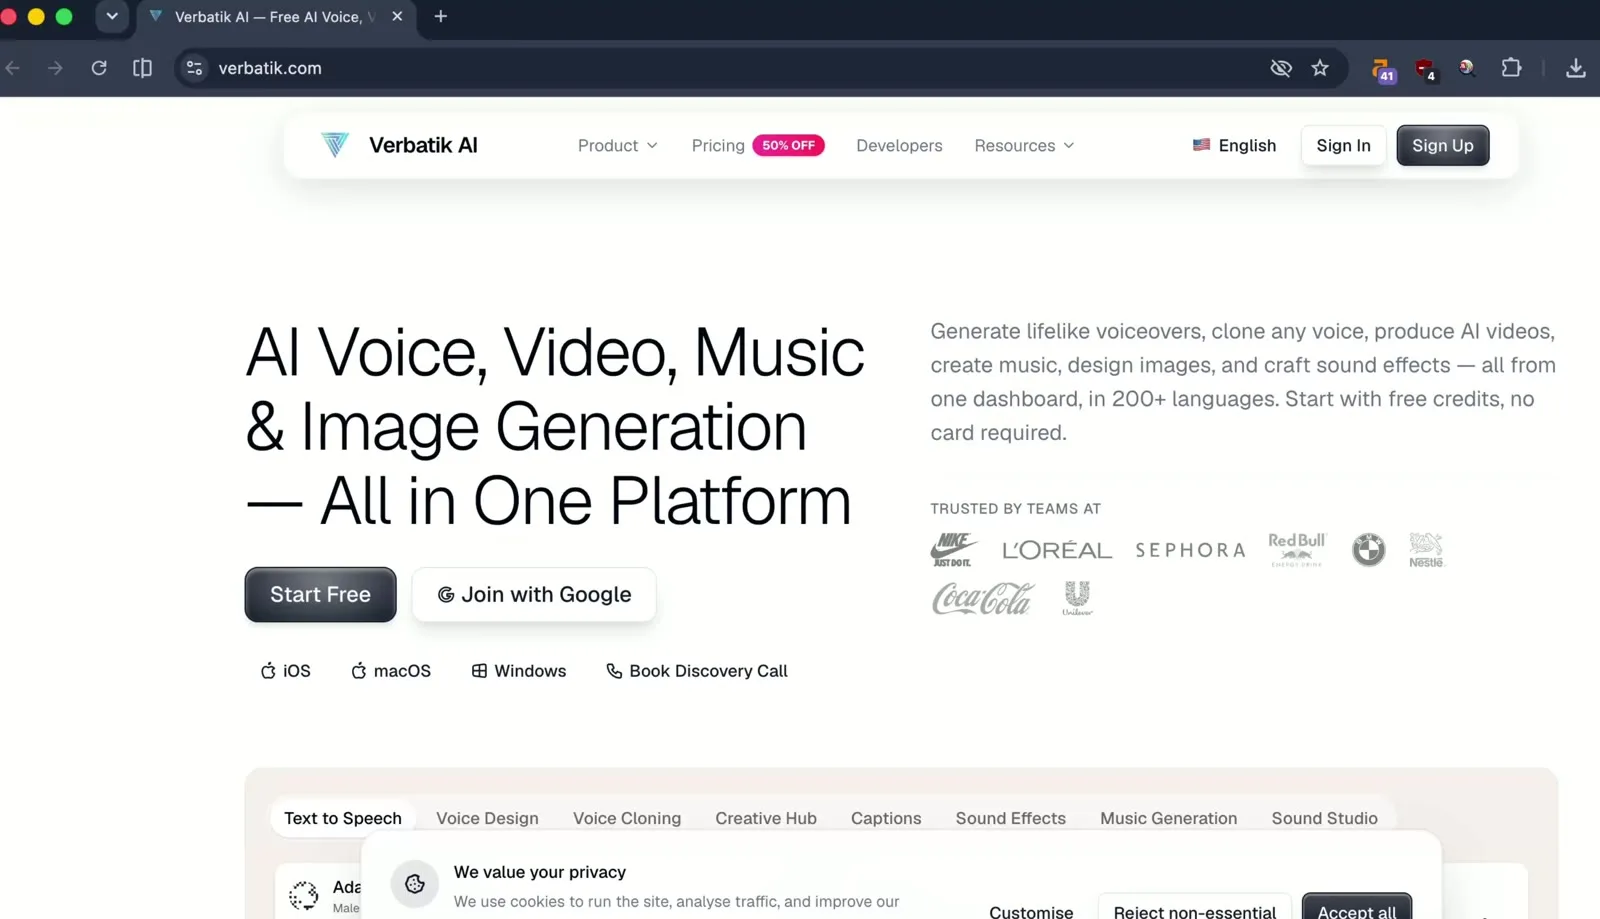Open the Developers page
Image resolution: width=1600 pixels, height=919 pixels.
coord(899,146)
